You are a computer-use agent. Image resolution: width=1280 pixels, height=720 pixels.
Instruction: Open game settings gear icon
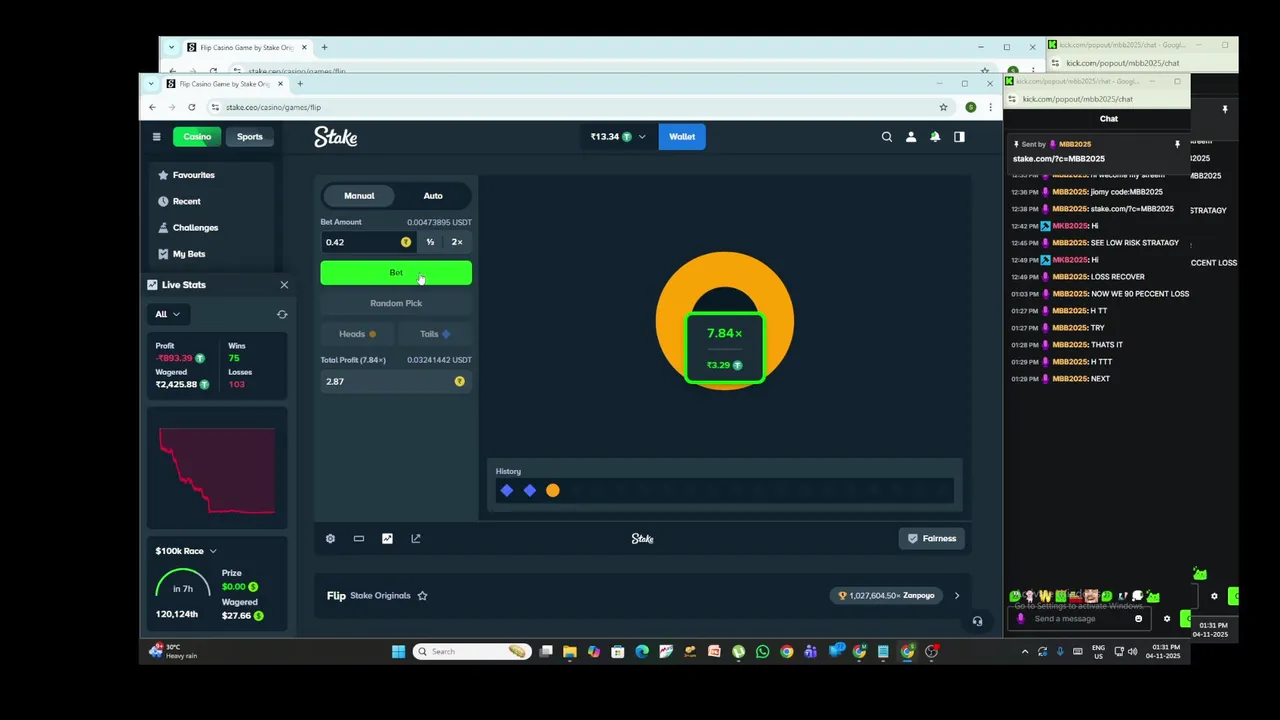coord(330,538)
